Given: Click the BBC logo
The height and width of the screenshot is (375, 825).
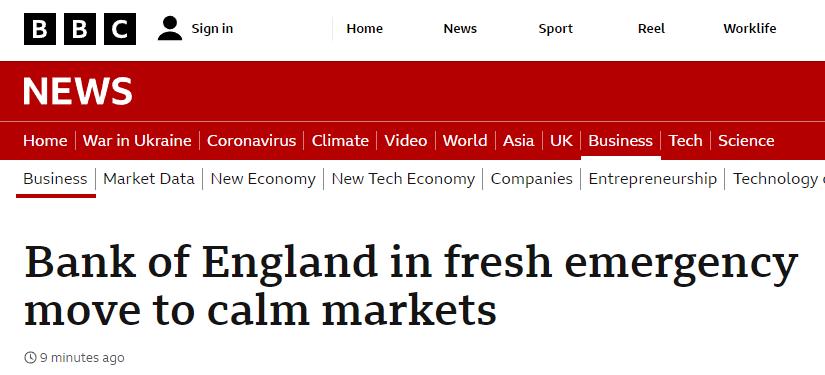Looking at the screenshot, I should click(x=80, y=29).
